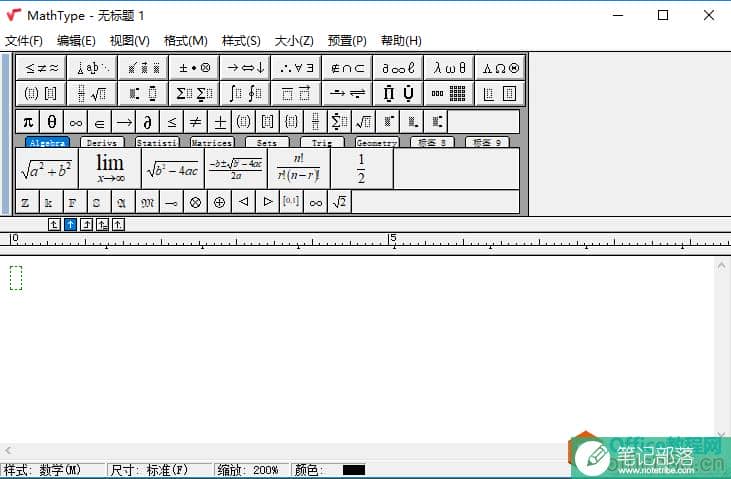Insert the square root of 2 symbol

[x=339, y=202]
